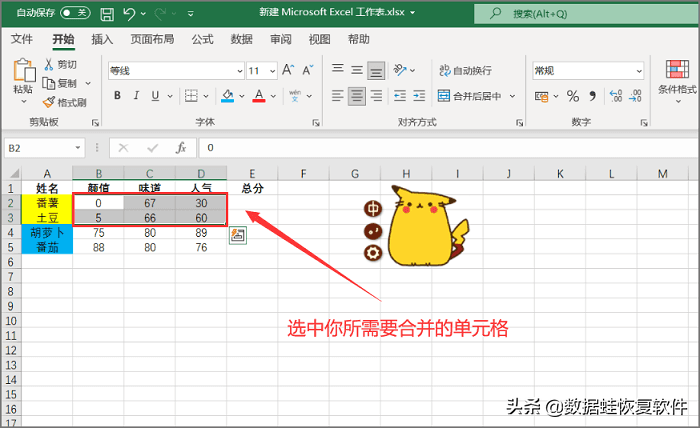This screenshot has width=700, height=428.
Task: Toggle the 自动保存 autosave switch
Action: tap(75, 13)
